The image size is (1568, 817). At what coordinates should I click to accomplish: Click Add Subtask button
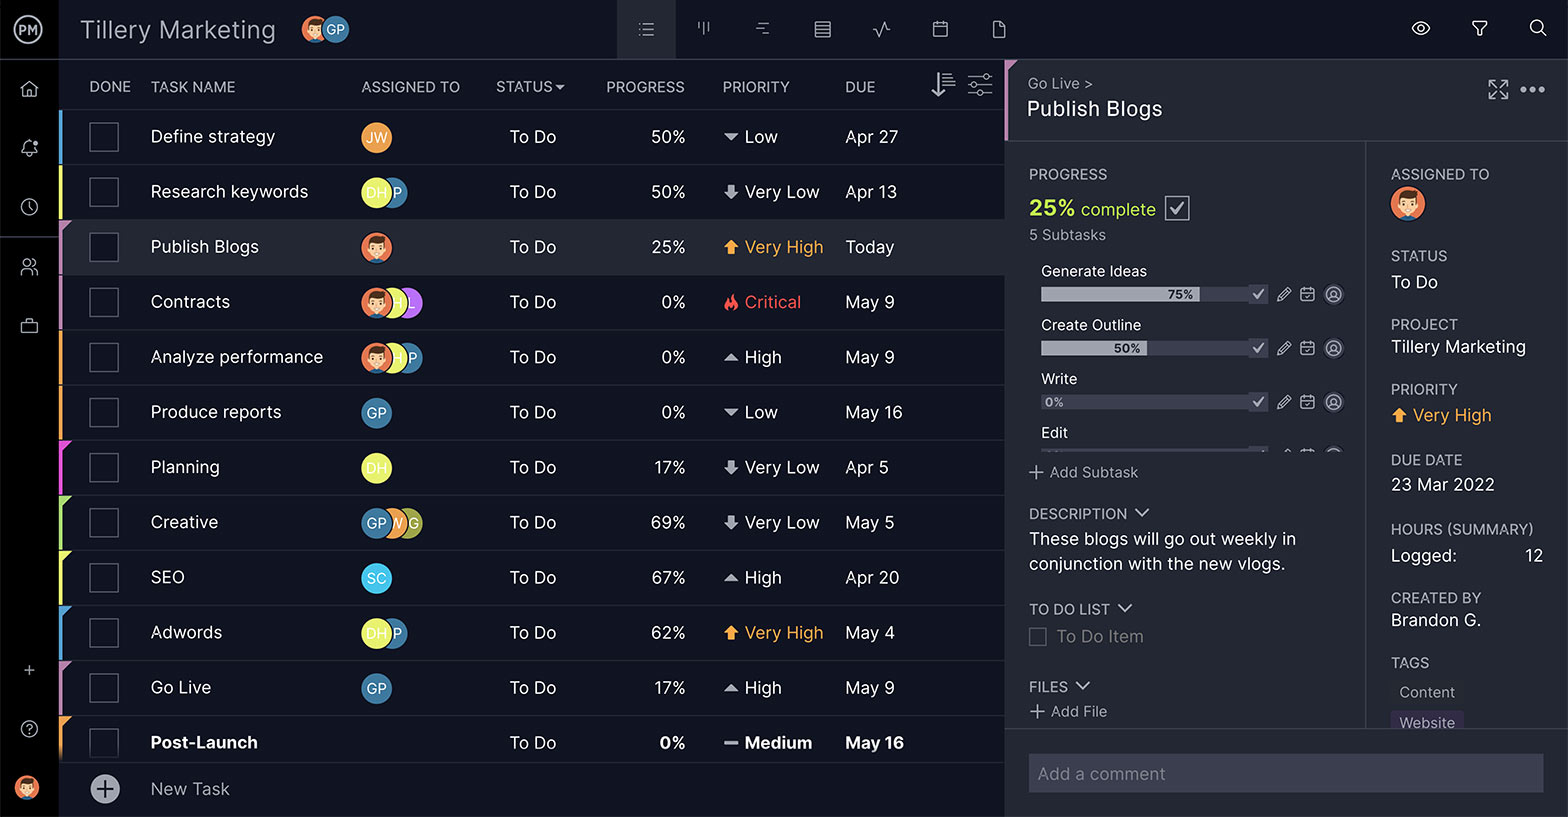point(1084,472)
